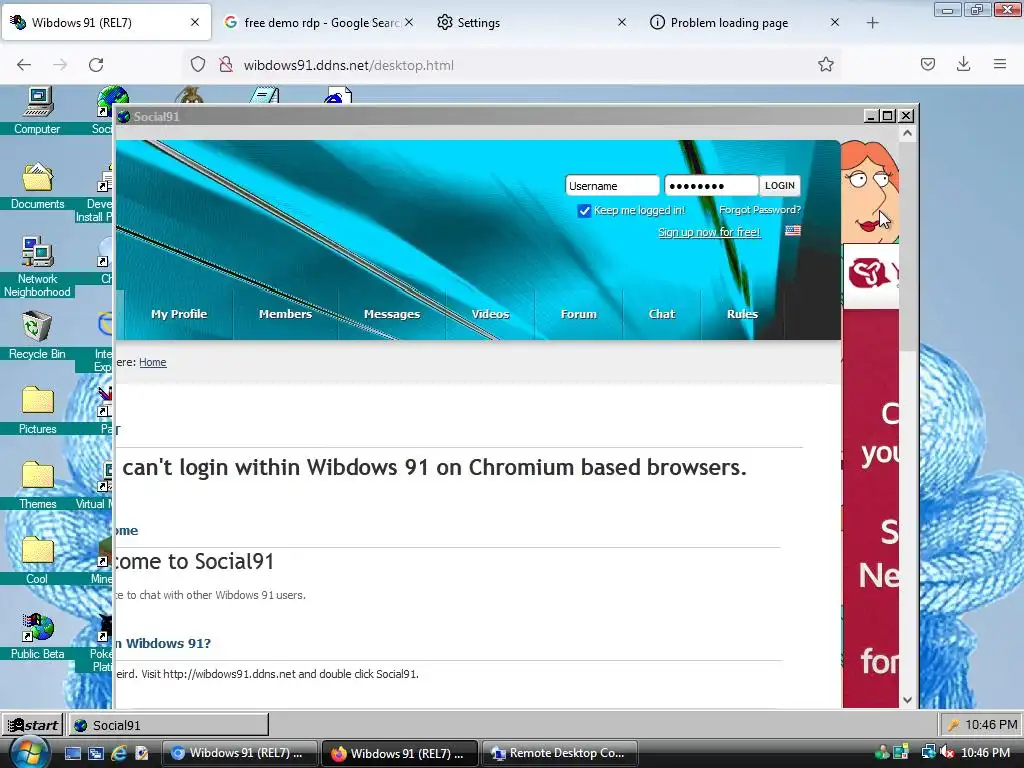Click the key icon in Wibdows tray
Viewport: 1024px width, 768px height.
click(x=953, y=725)
